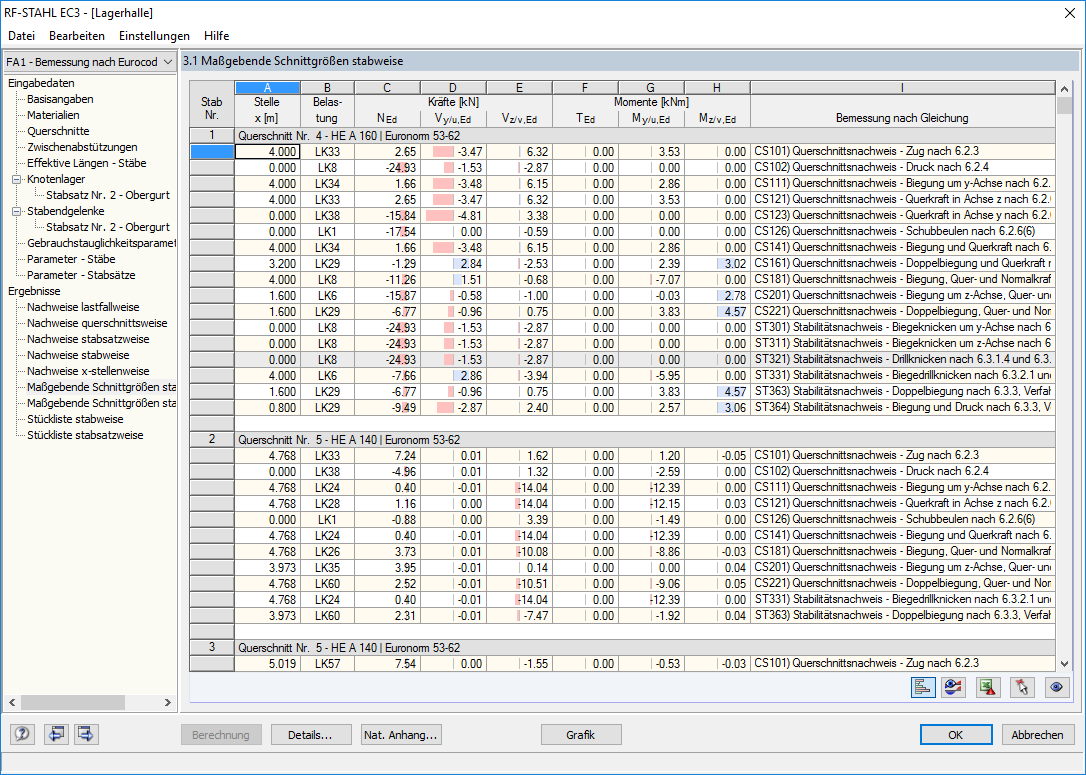Click Stab Nr. 3 row header
Image resolution: width=1086 pixels, height=775 pixels.
tap(212, 648)
